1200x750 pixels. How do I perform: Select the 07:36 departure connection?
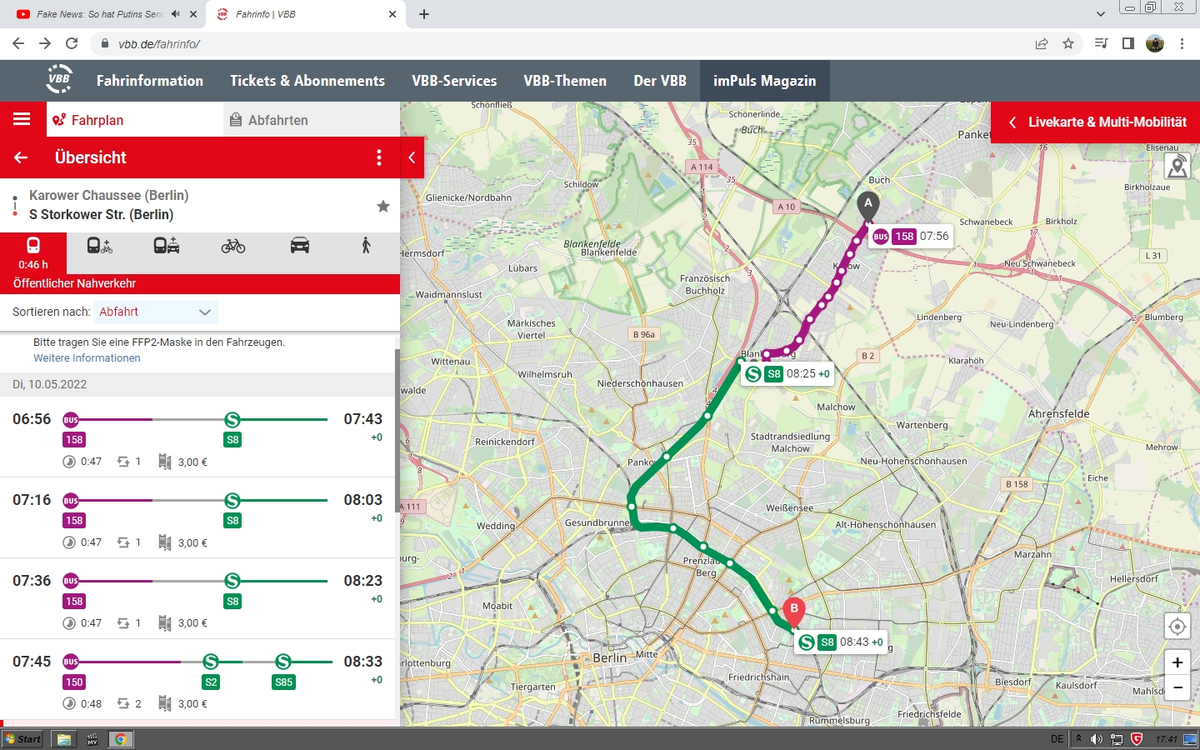tap(198, 598)
